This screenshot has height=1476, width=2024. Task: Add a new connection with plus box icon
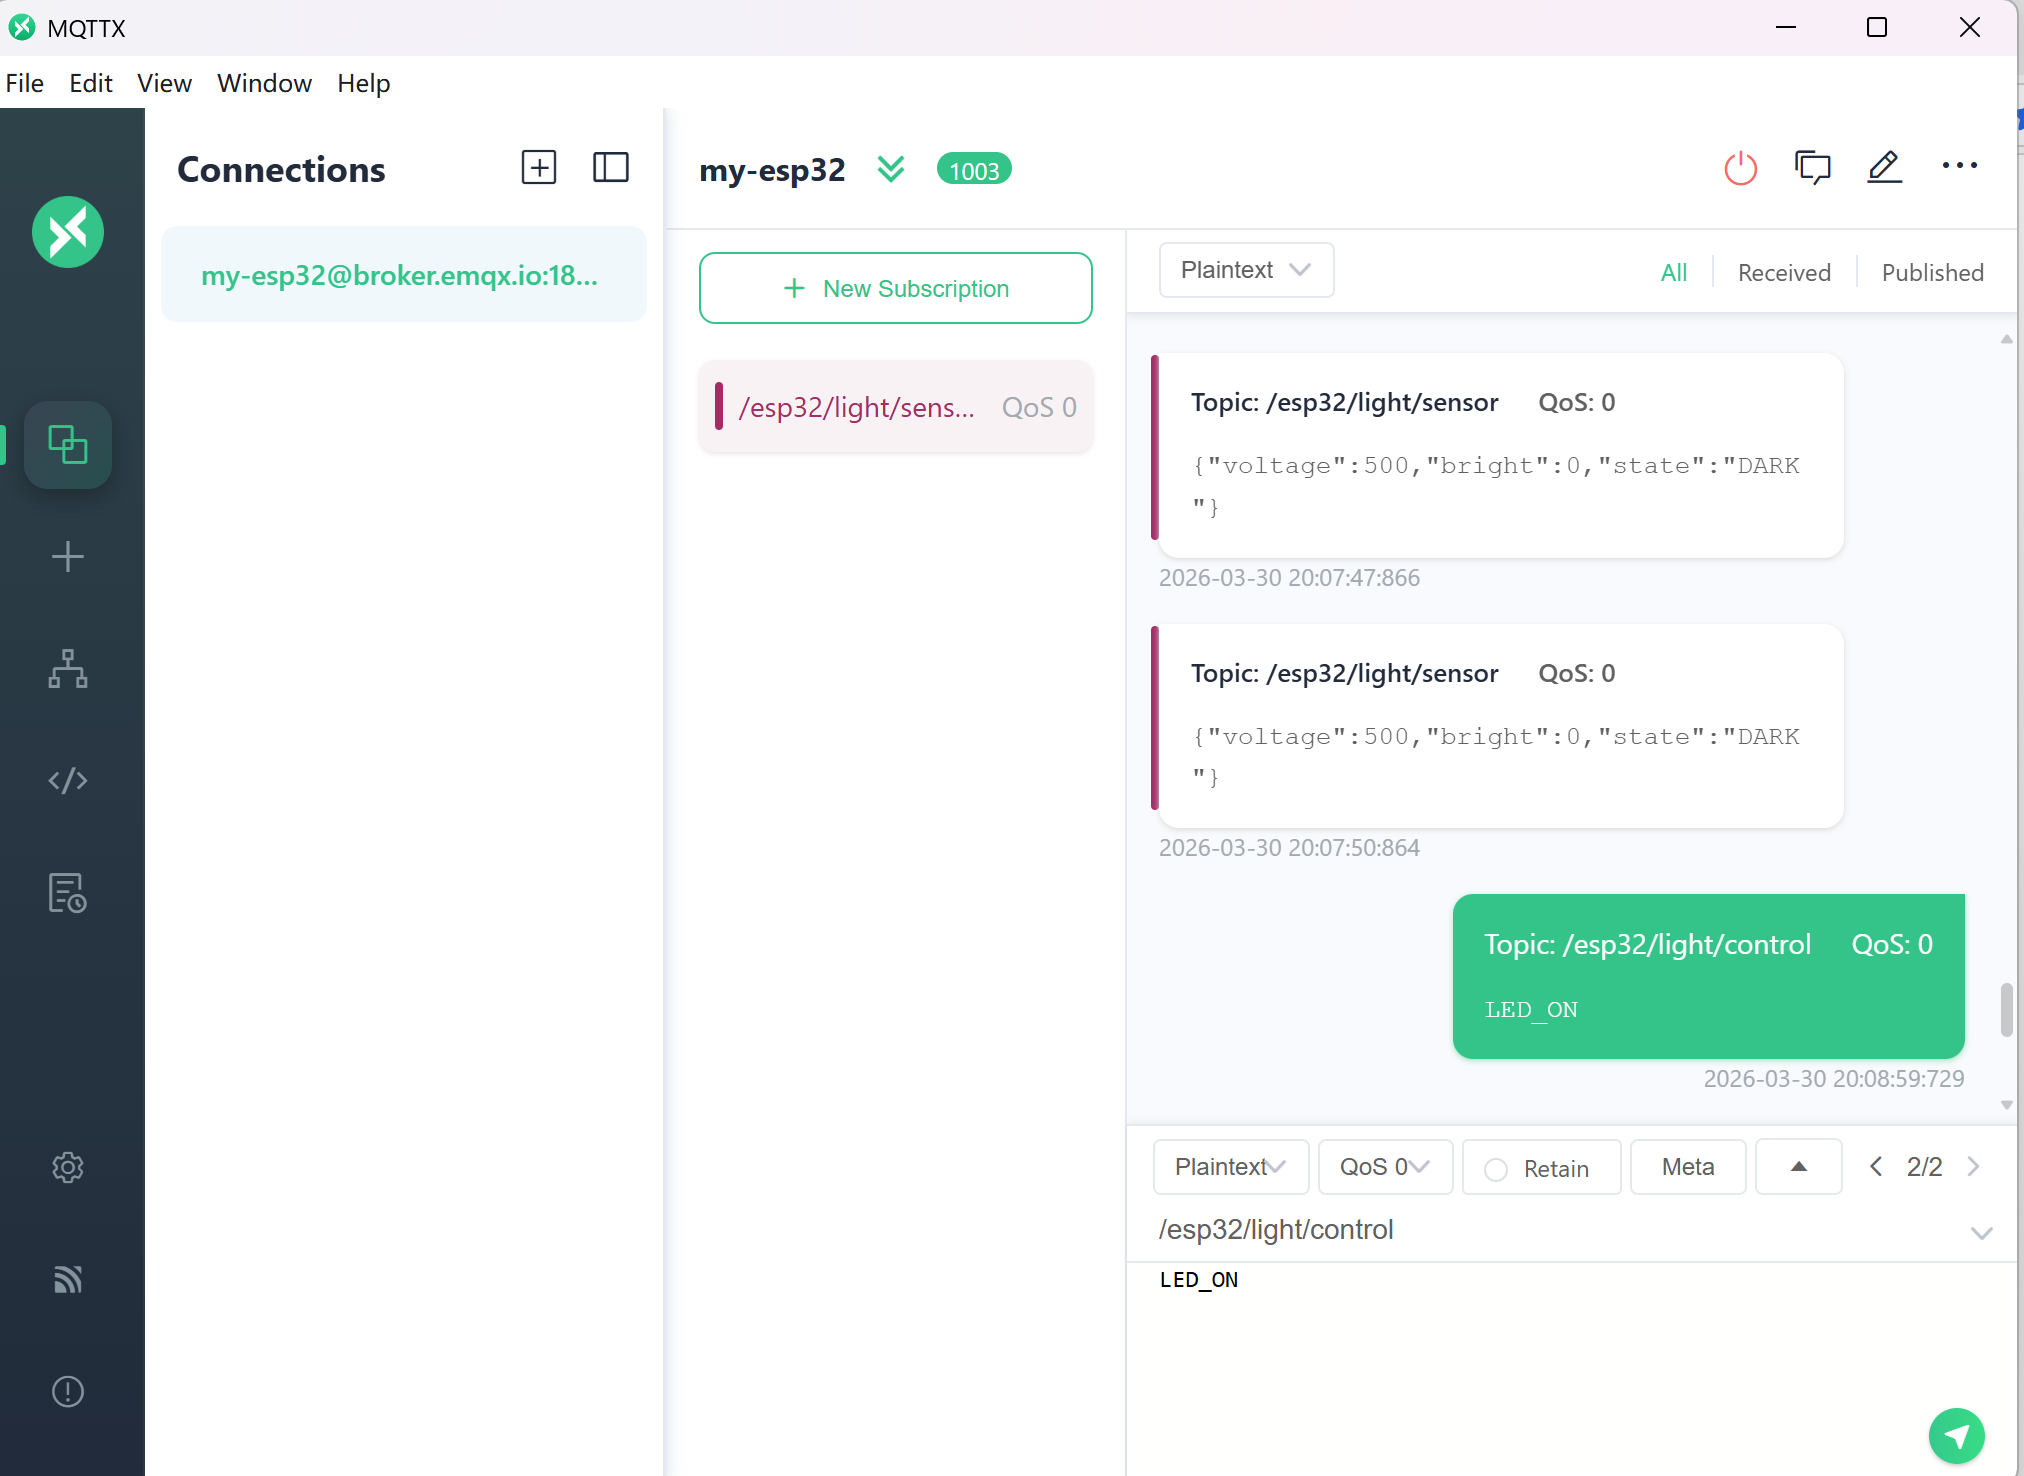(x=539, y=167)
